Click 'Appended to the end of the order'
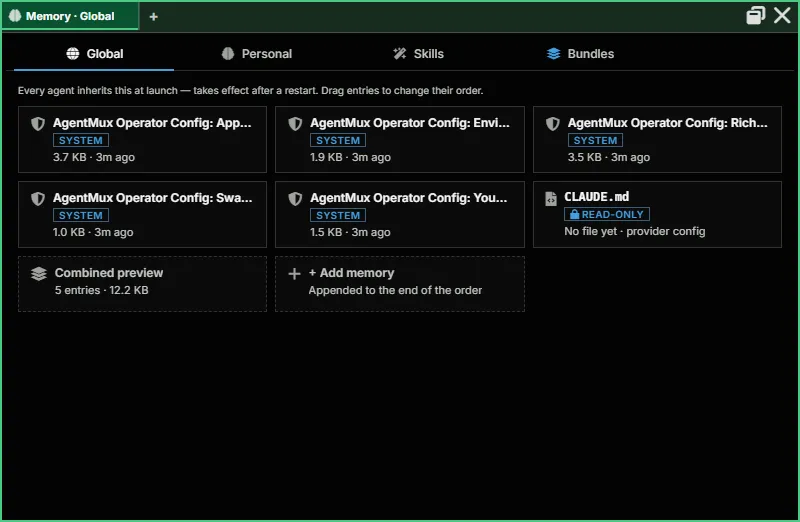This screenshot has height=522, width=800. click(x=395, y=290)
